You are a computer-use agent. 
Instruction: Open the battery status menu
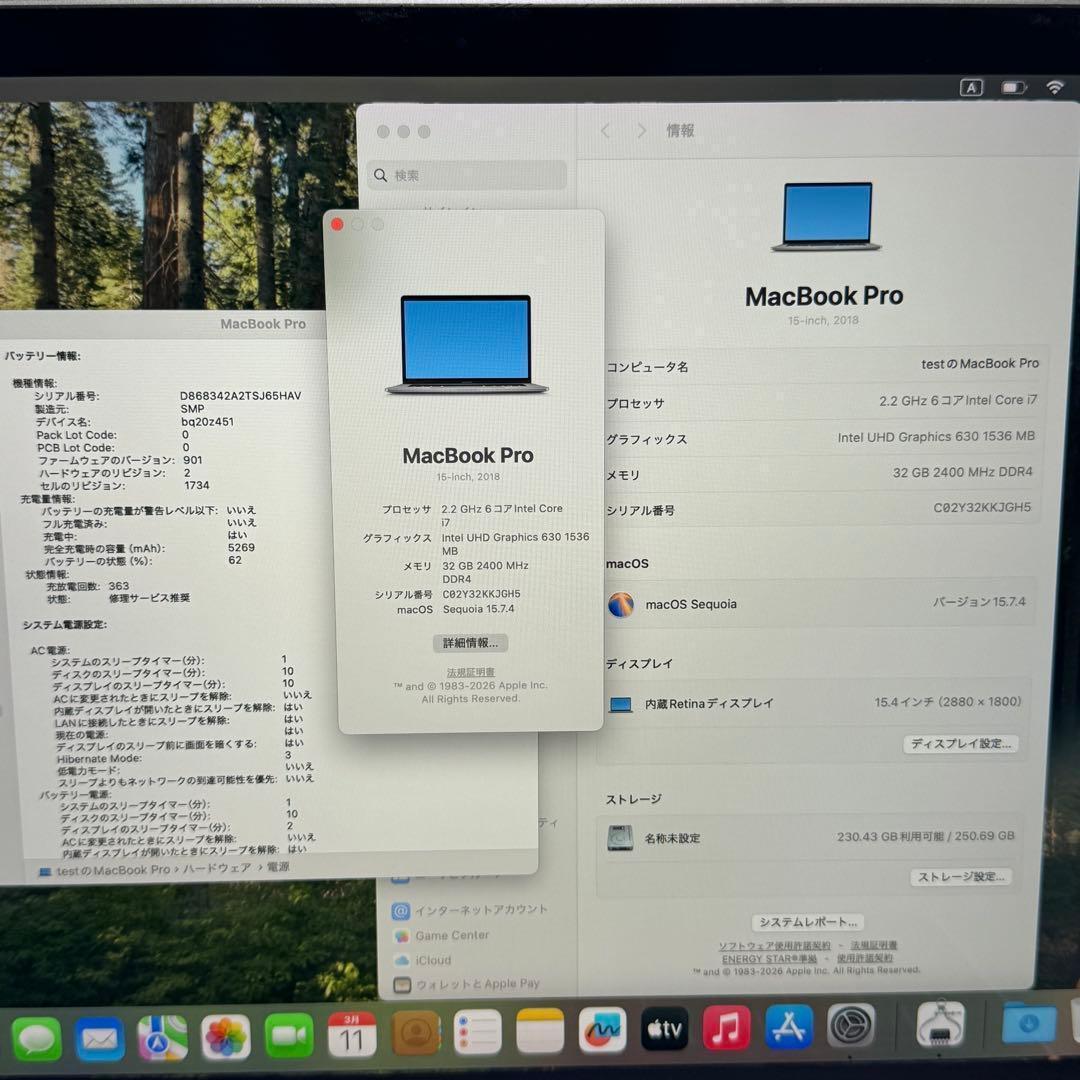click(x=1013, y=87)
